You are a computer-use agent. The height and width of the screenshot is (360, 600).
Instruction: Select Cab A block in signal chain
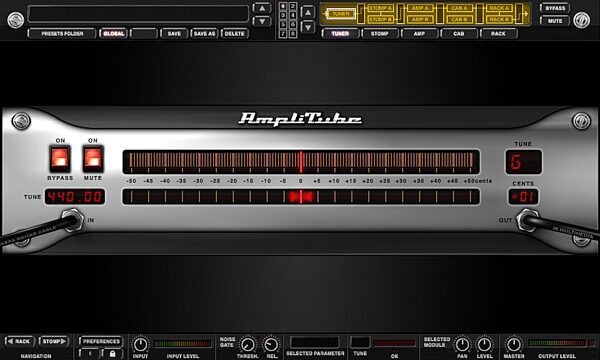(459, 8)
